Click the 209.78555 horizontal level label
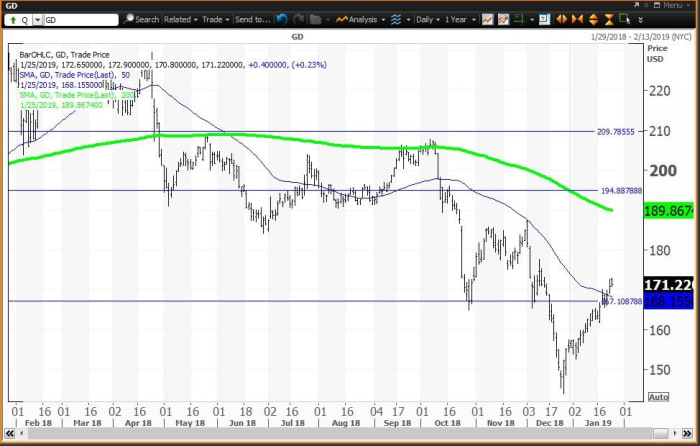 (615, 132)
